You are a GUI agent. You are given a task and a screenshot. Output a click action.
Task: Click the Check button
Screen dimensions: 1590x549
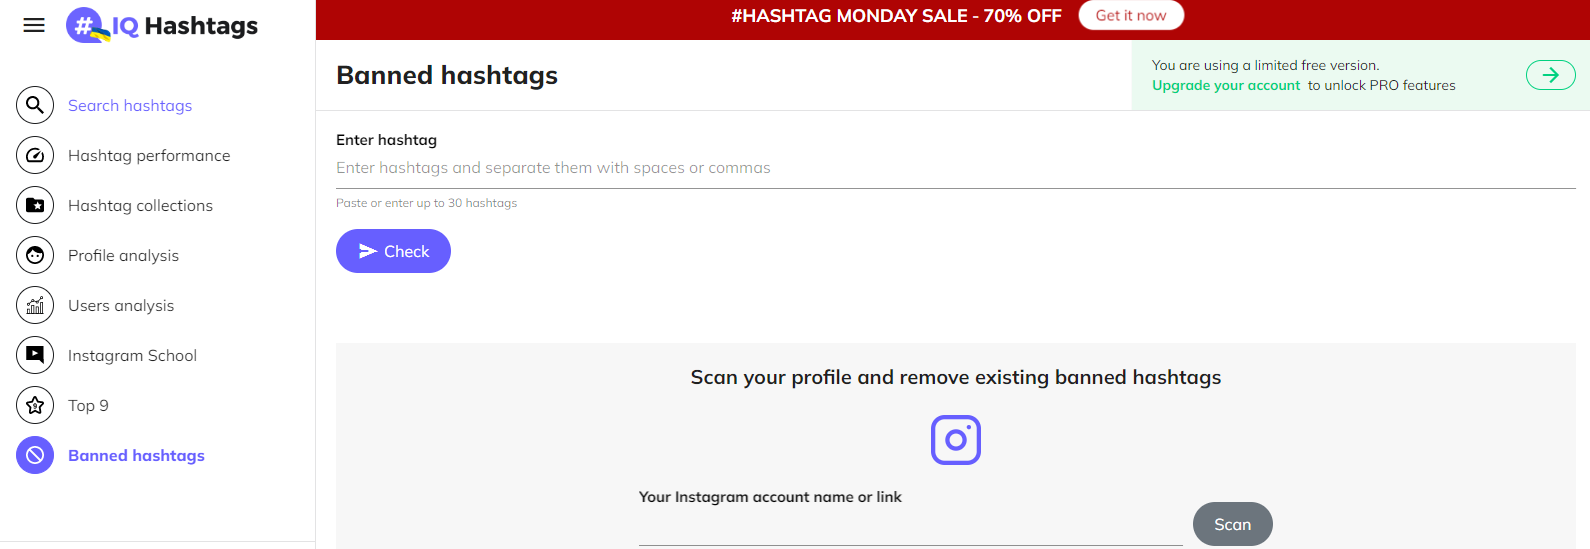393,251
